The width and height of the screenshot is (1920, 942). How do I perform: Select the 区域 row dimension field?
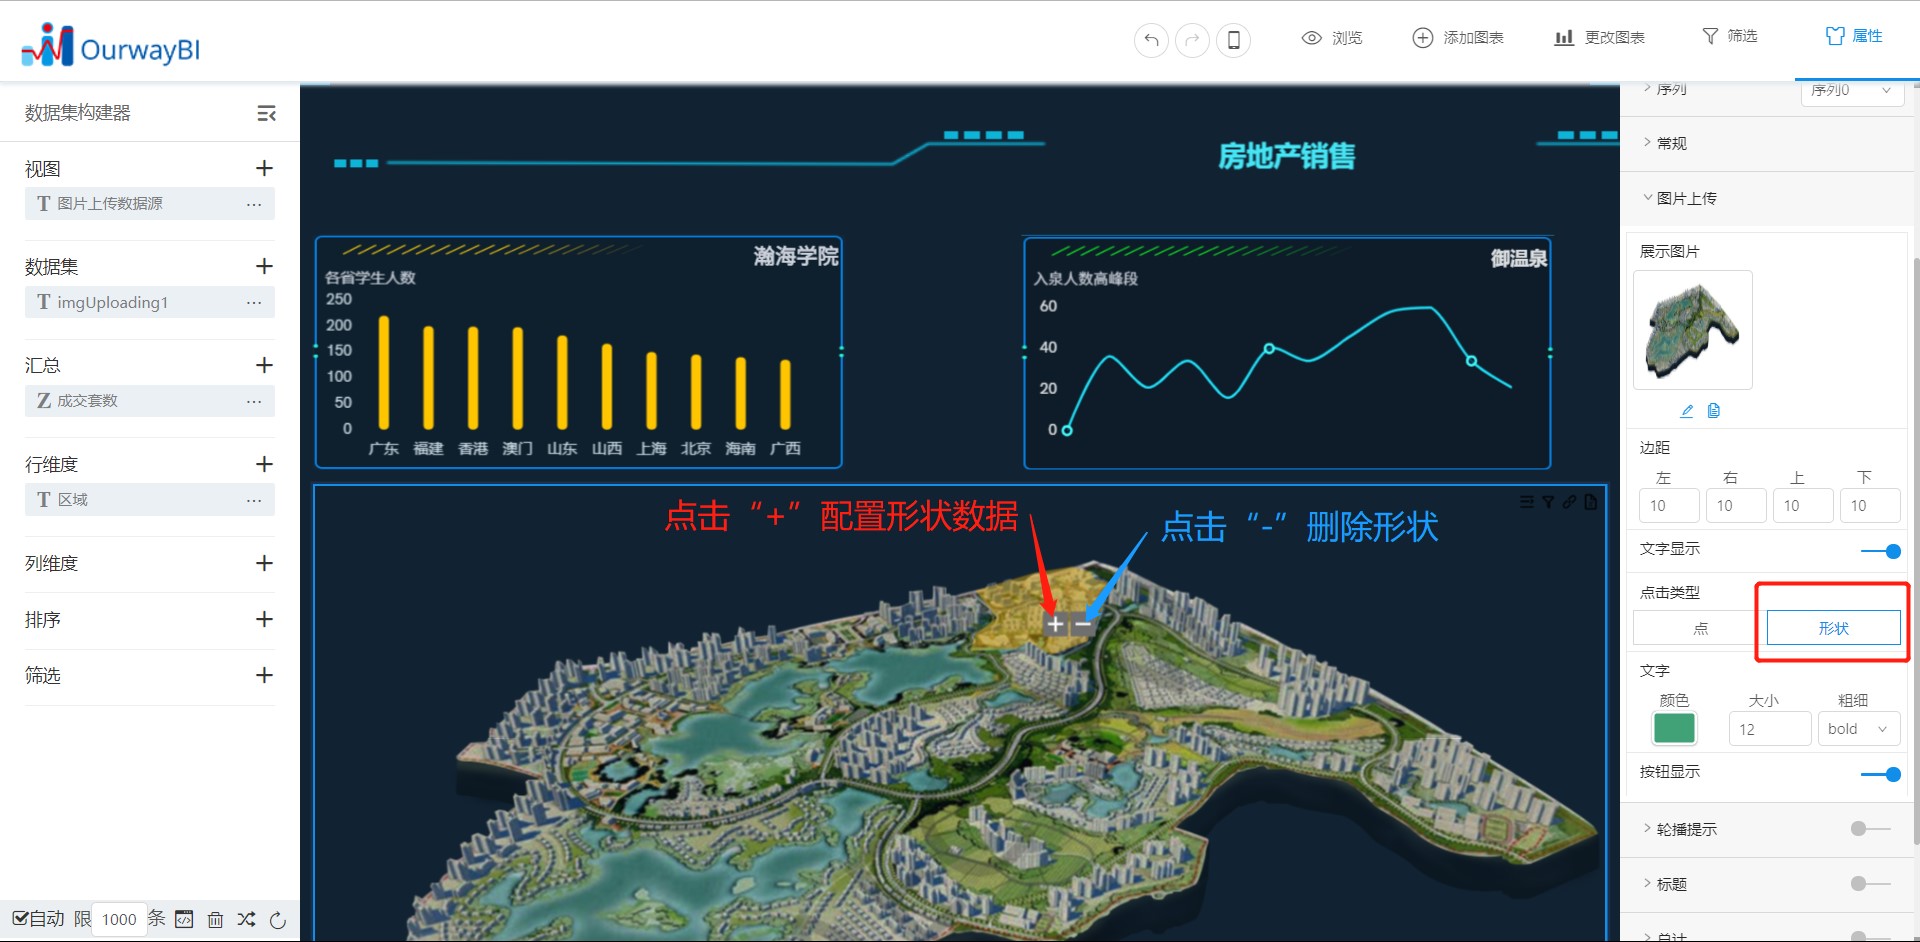click(x=150, y=500)
